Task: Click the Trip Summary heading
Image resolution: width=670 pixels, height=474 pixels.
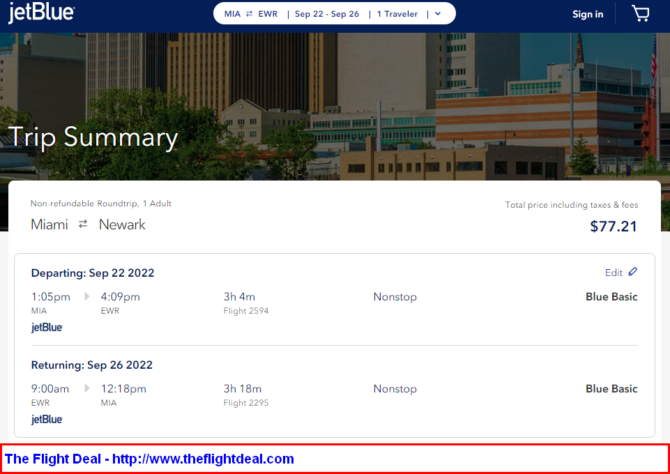Action: 93,138
